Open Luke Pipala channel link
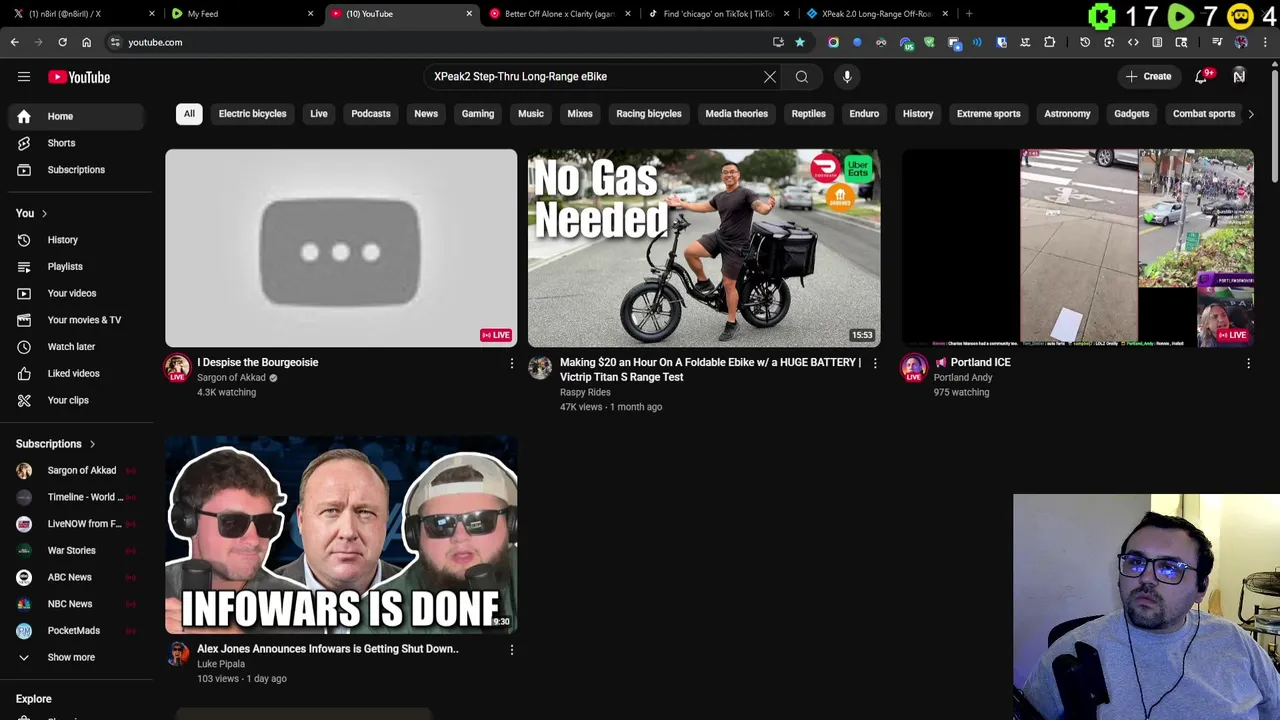Image resolution: width=1280 pixels, height=720 pixels. pos(221,664)
